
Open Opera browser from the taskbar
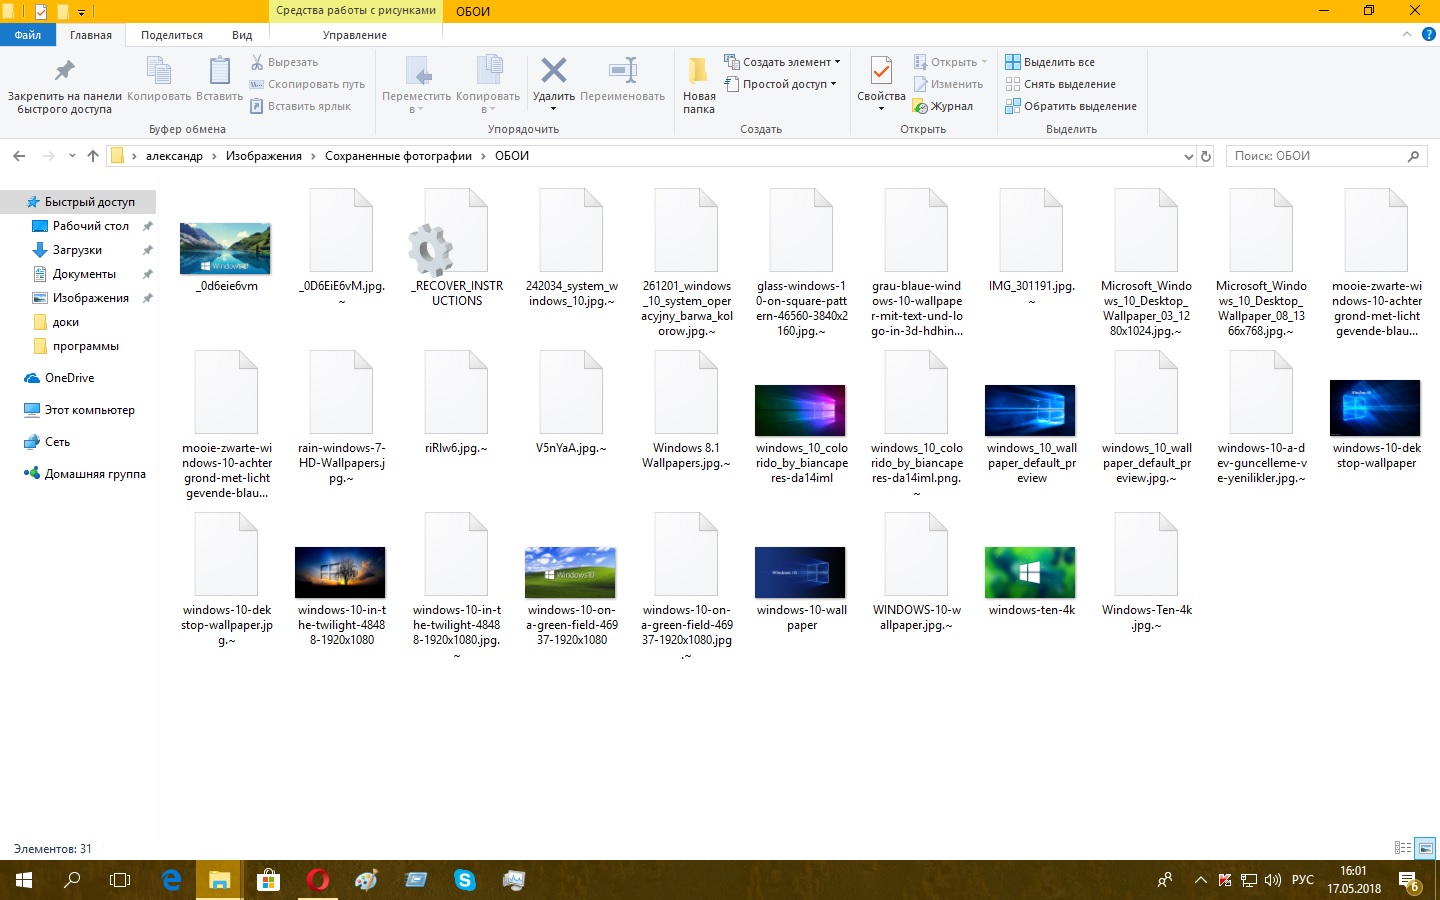[318, 880]
